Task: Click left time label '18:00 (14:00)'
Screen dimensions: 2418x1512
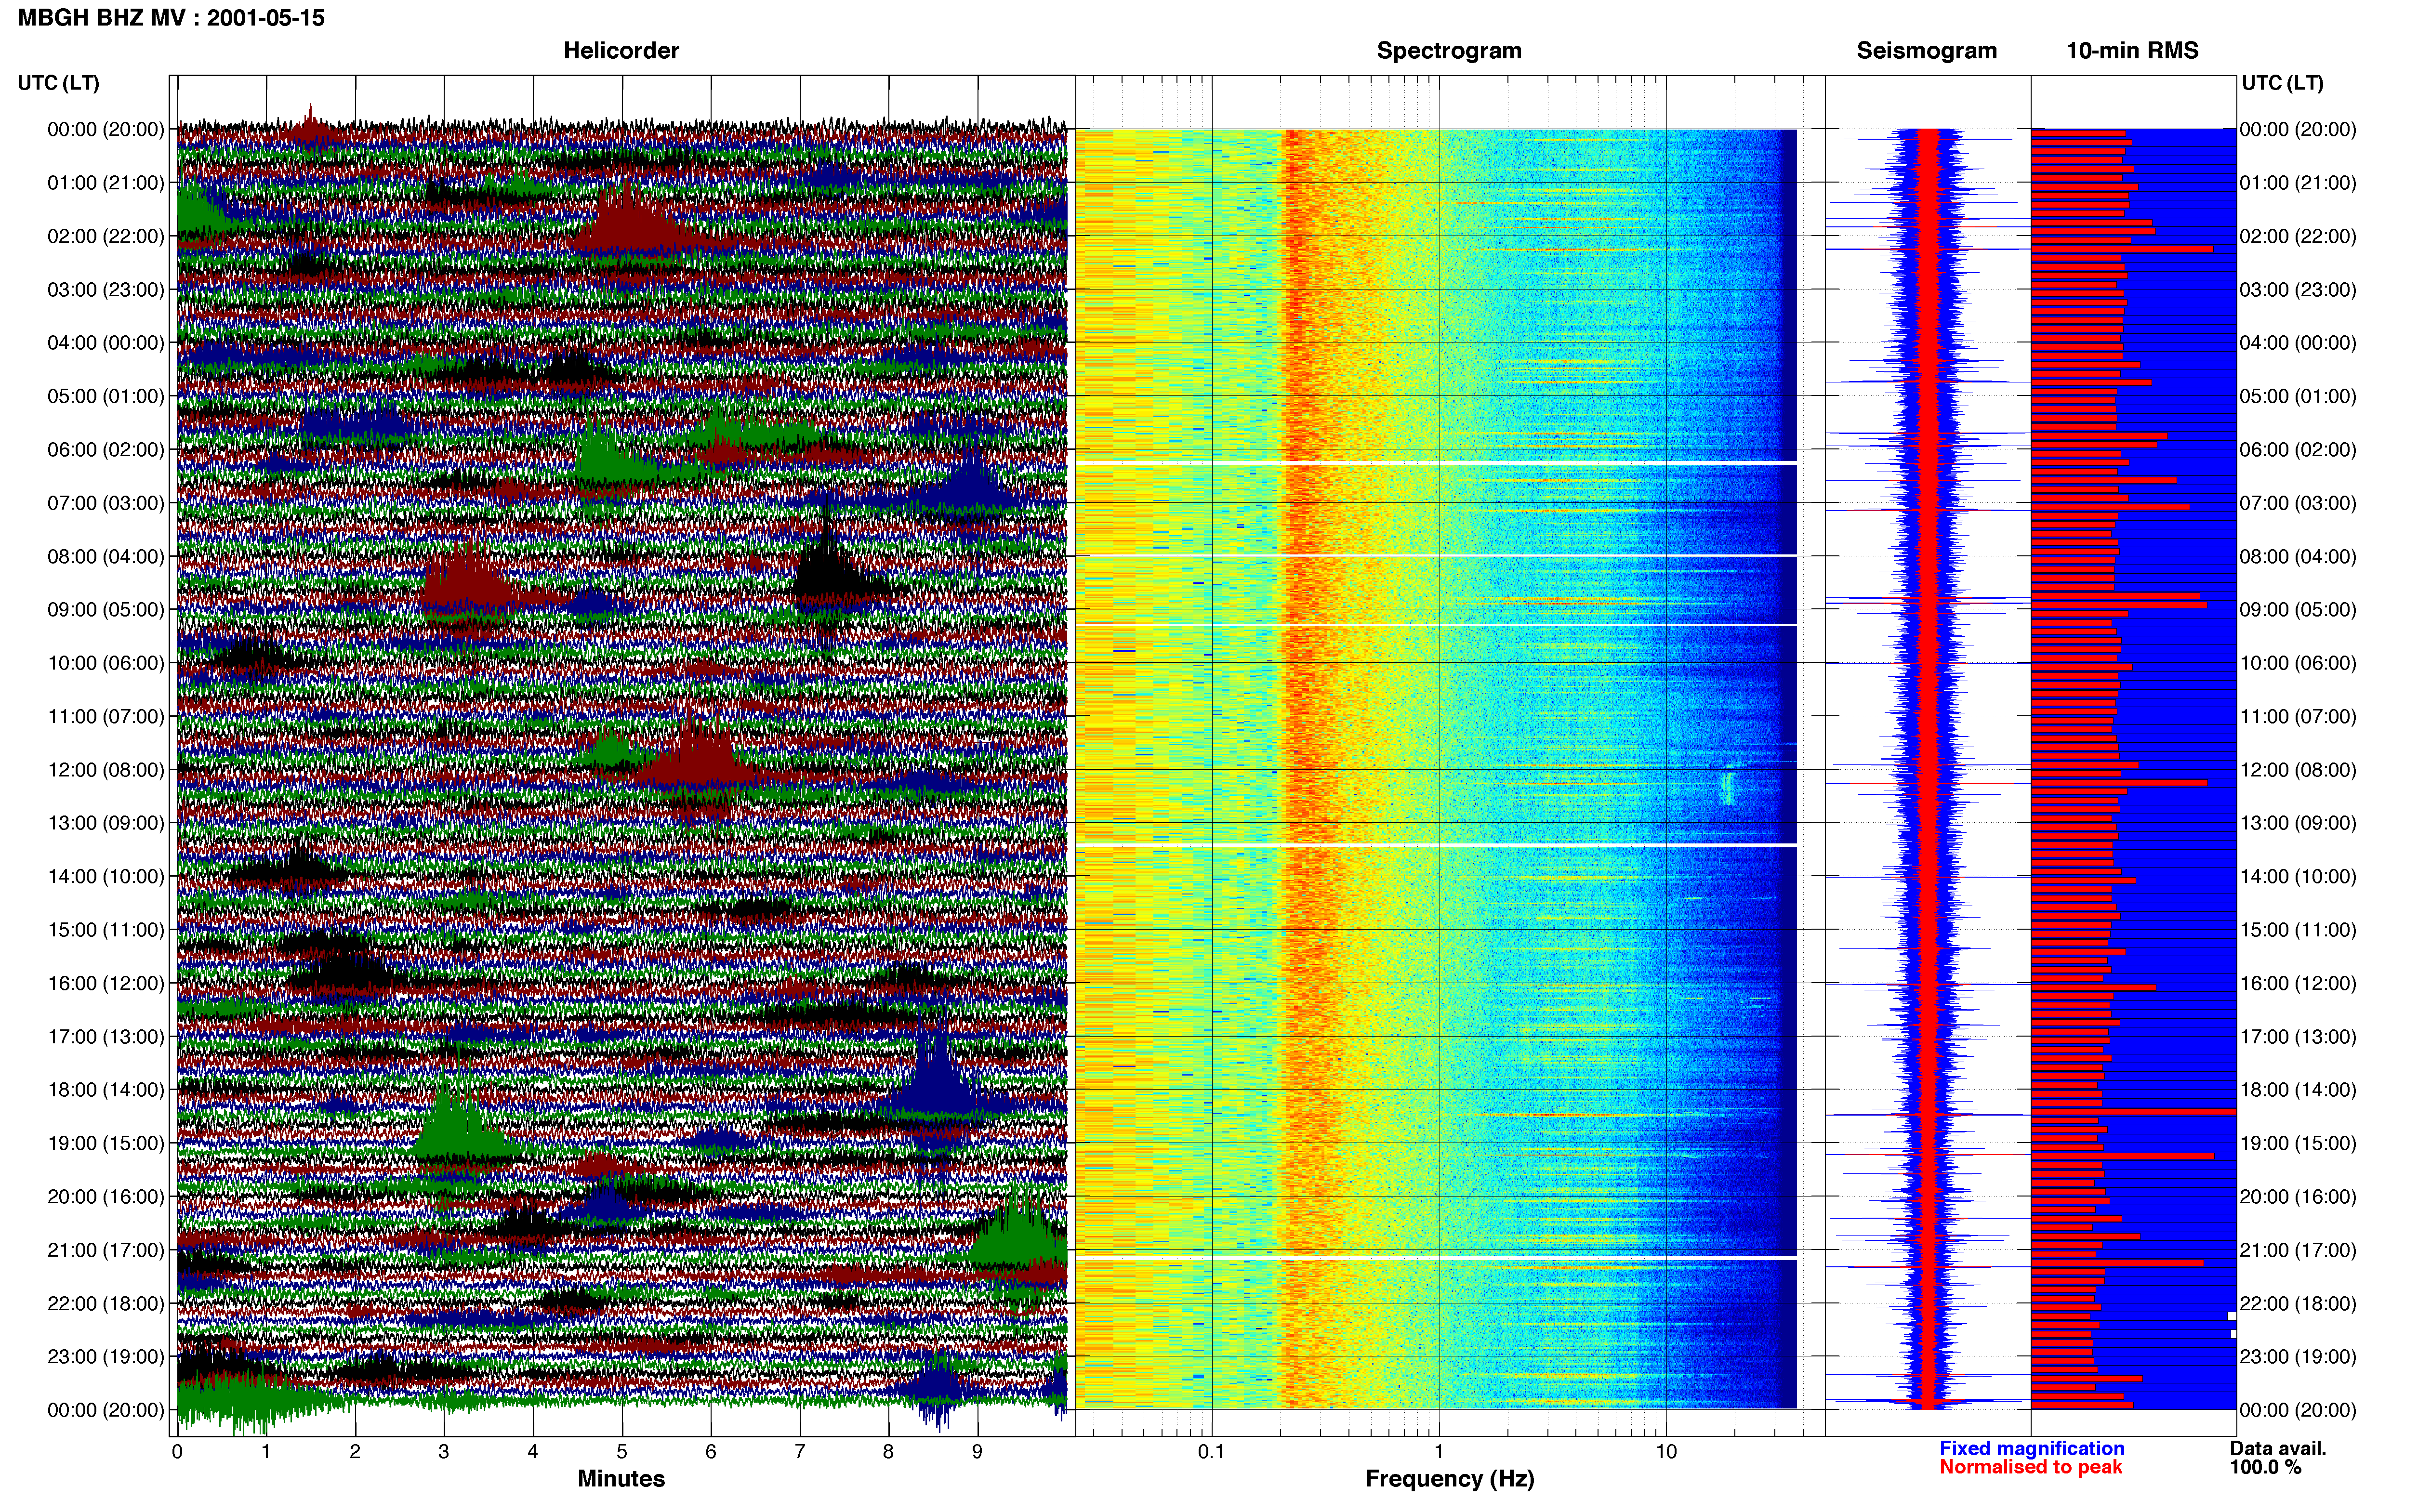Action: [x=106, y=1090]
